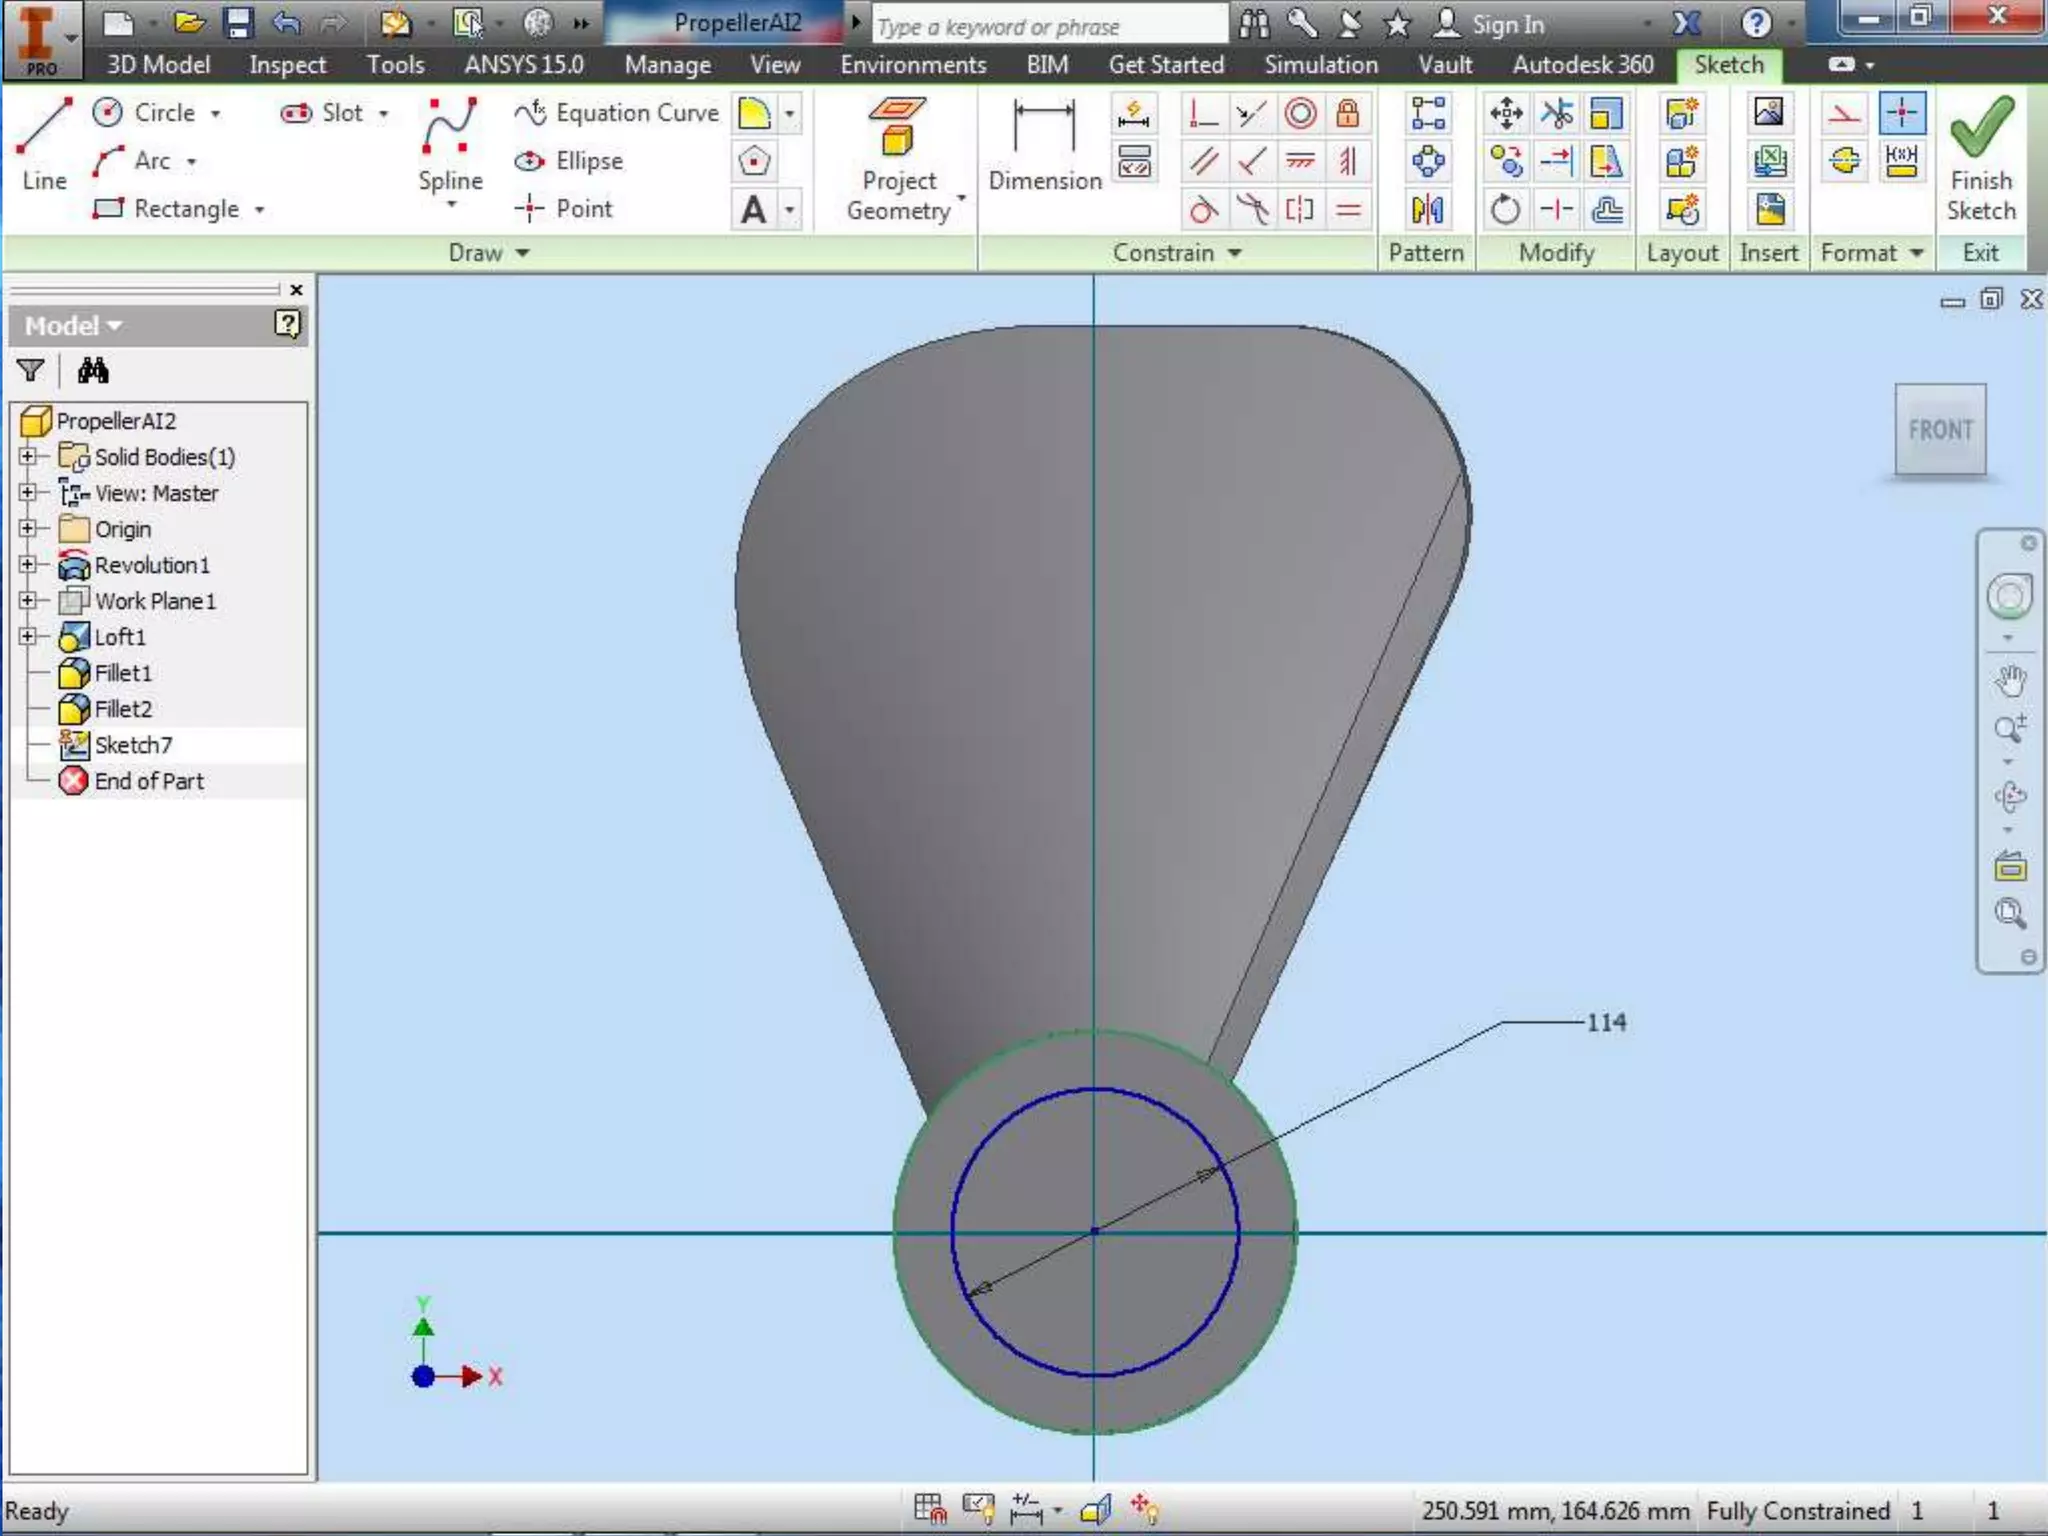Toggle the centerline format option

[x=1845, y=161]
